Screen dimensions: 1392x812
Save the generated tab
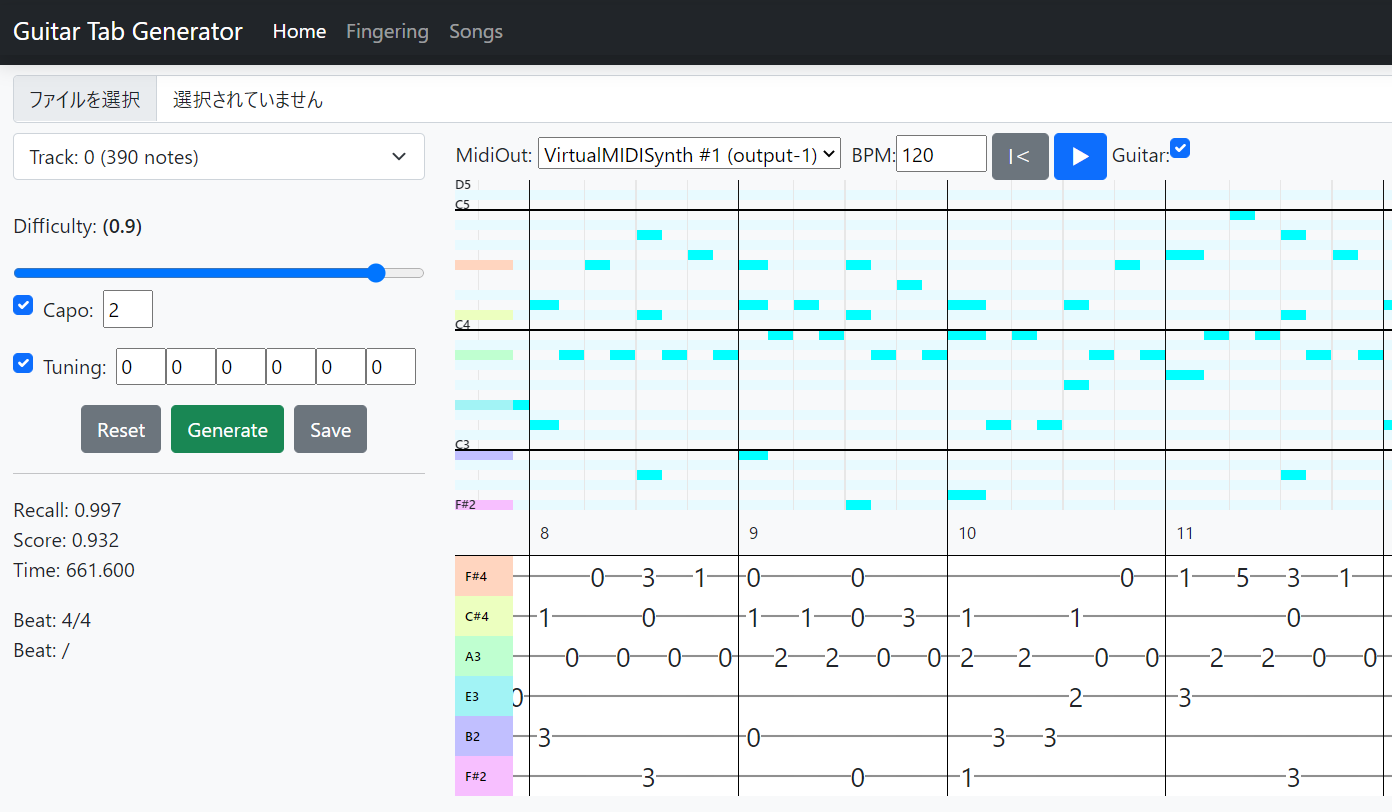pos(330,428)
